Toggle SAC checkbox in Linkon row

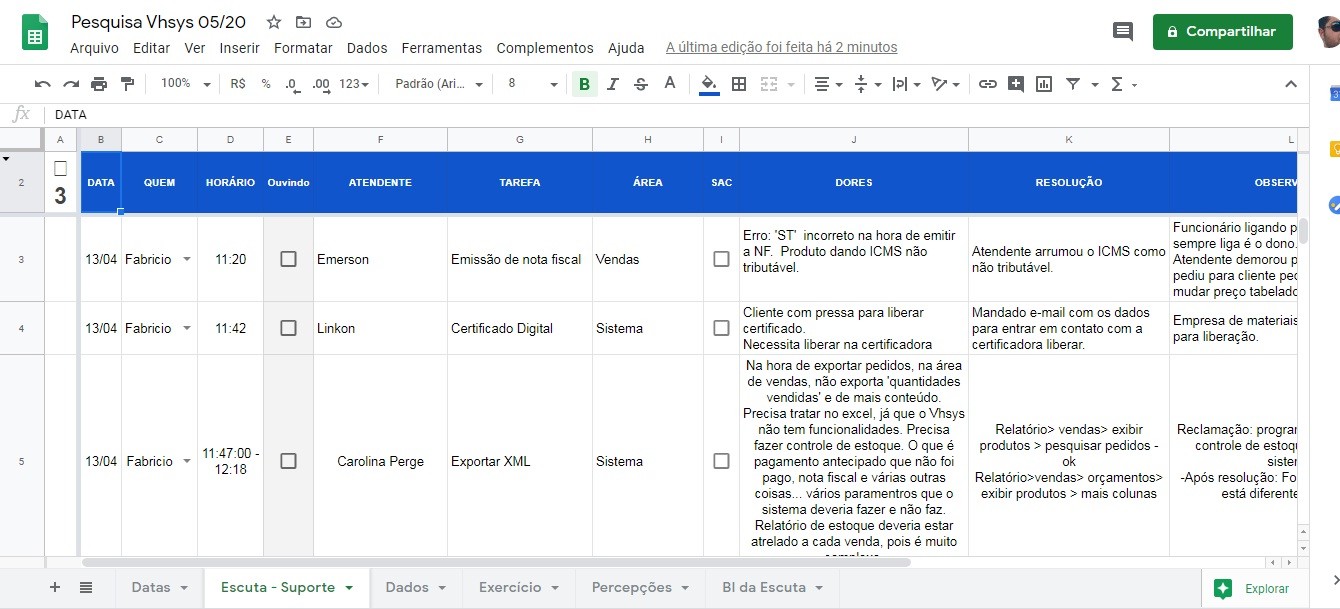[x=721, y=328]
